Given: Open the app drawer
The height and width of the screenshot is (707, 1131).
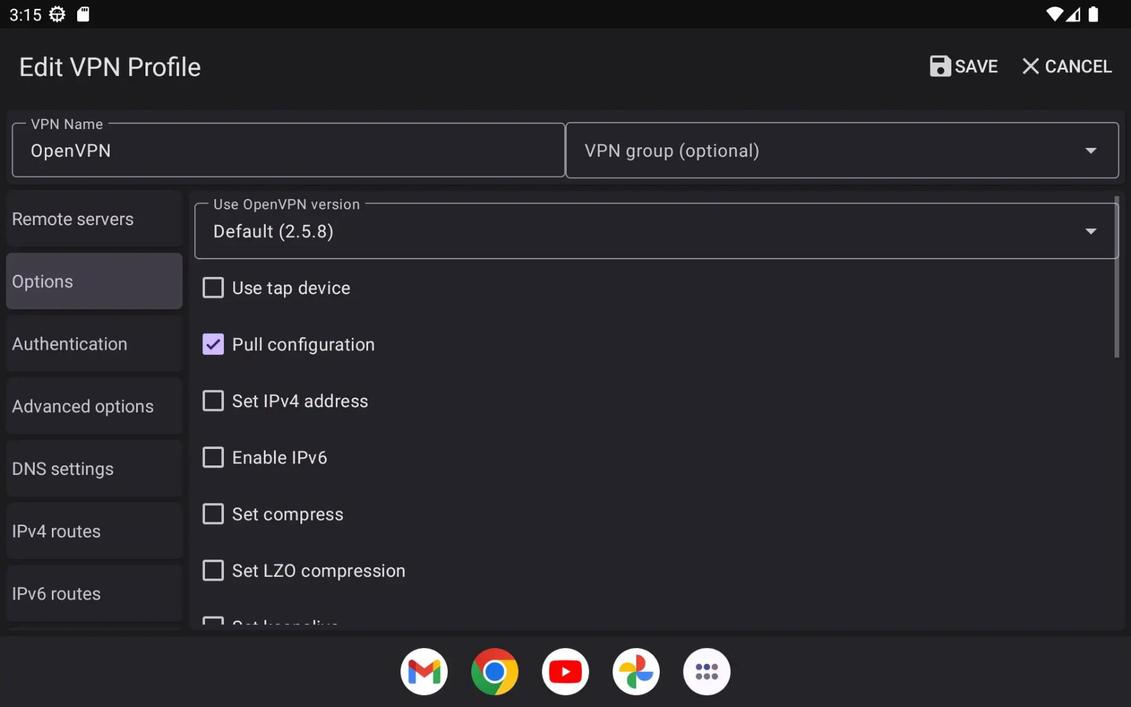Looking at the screenshot, I should click(706, 671).
